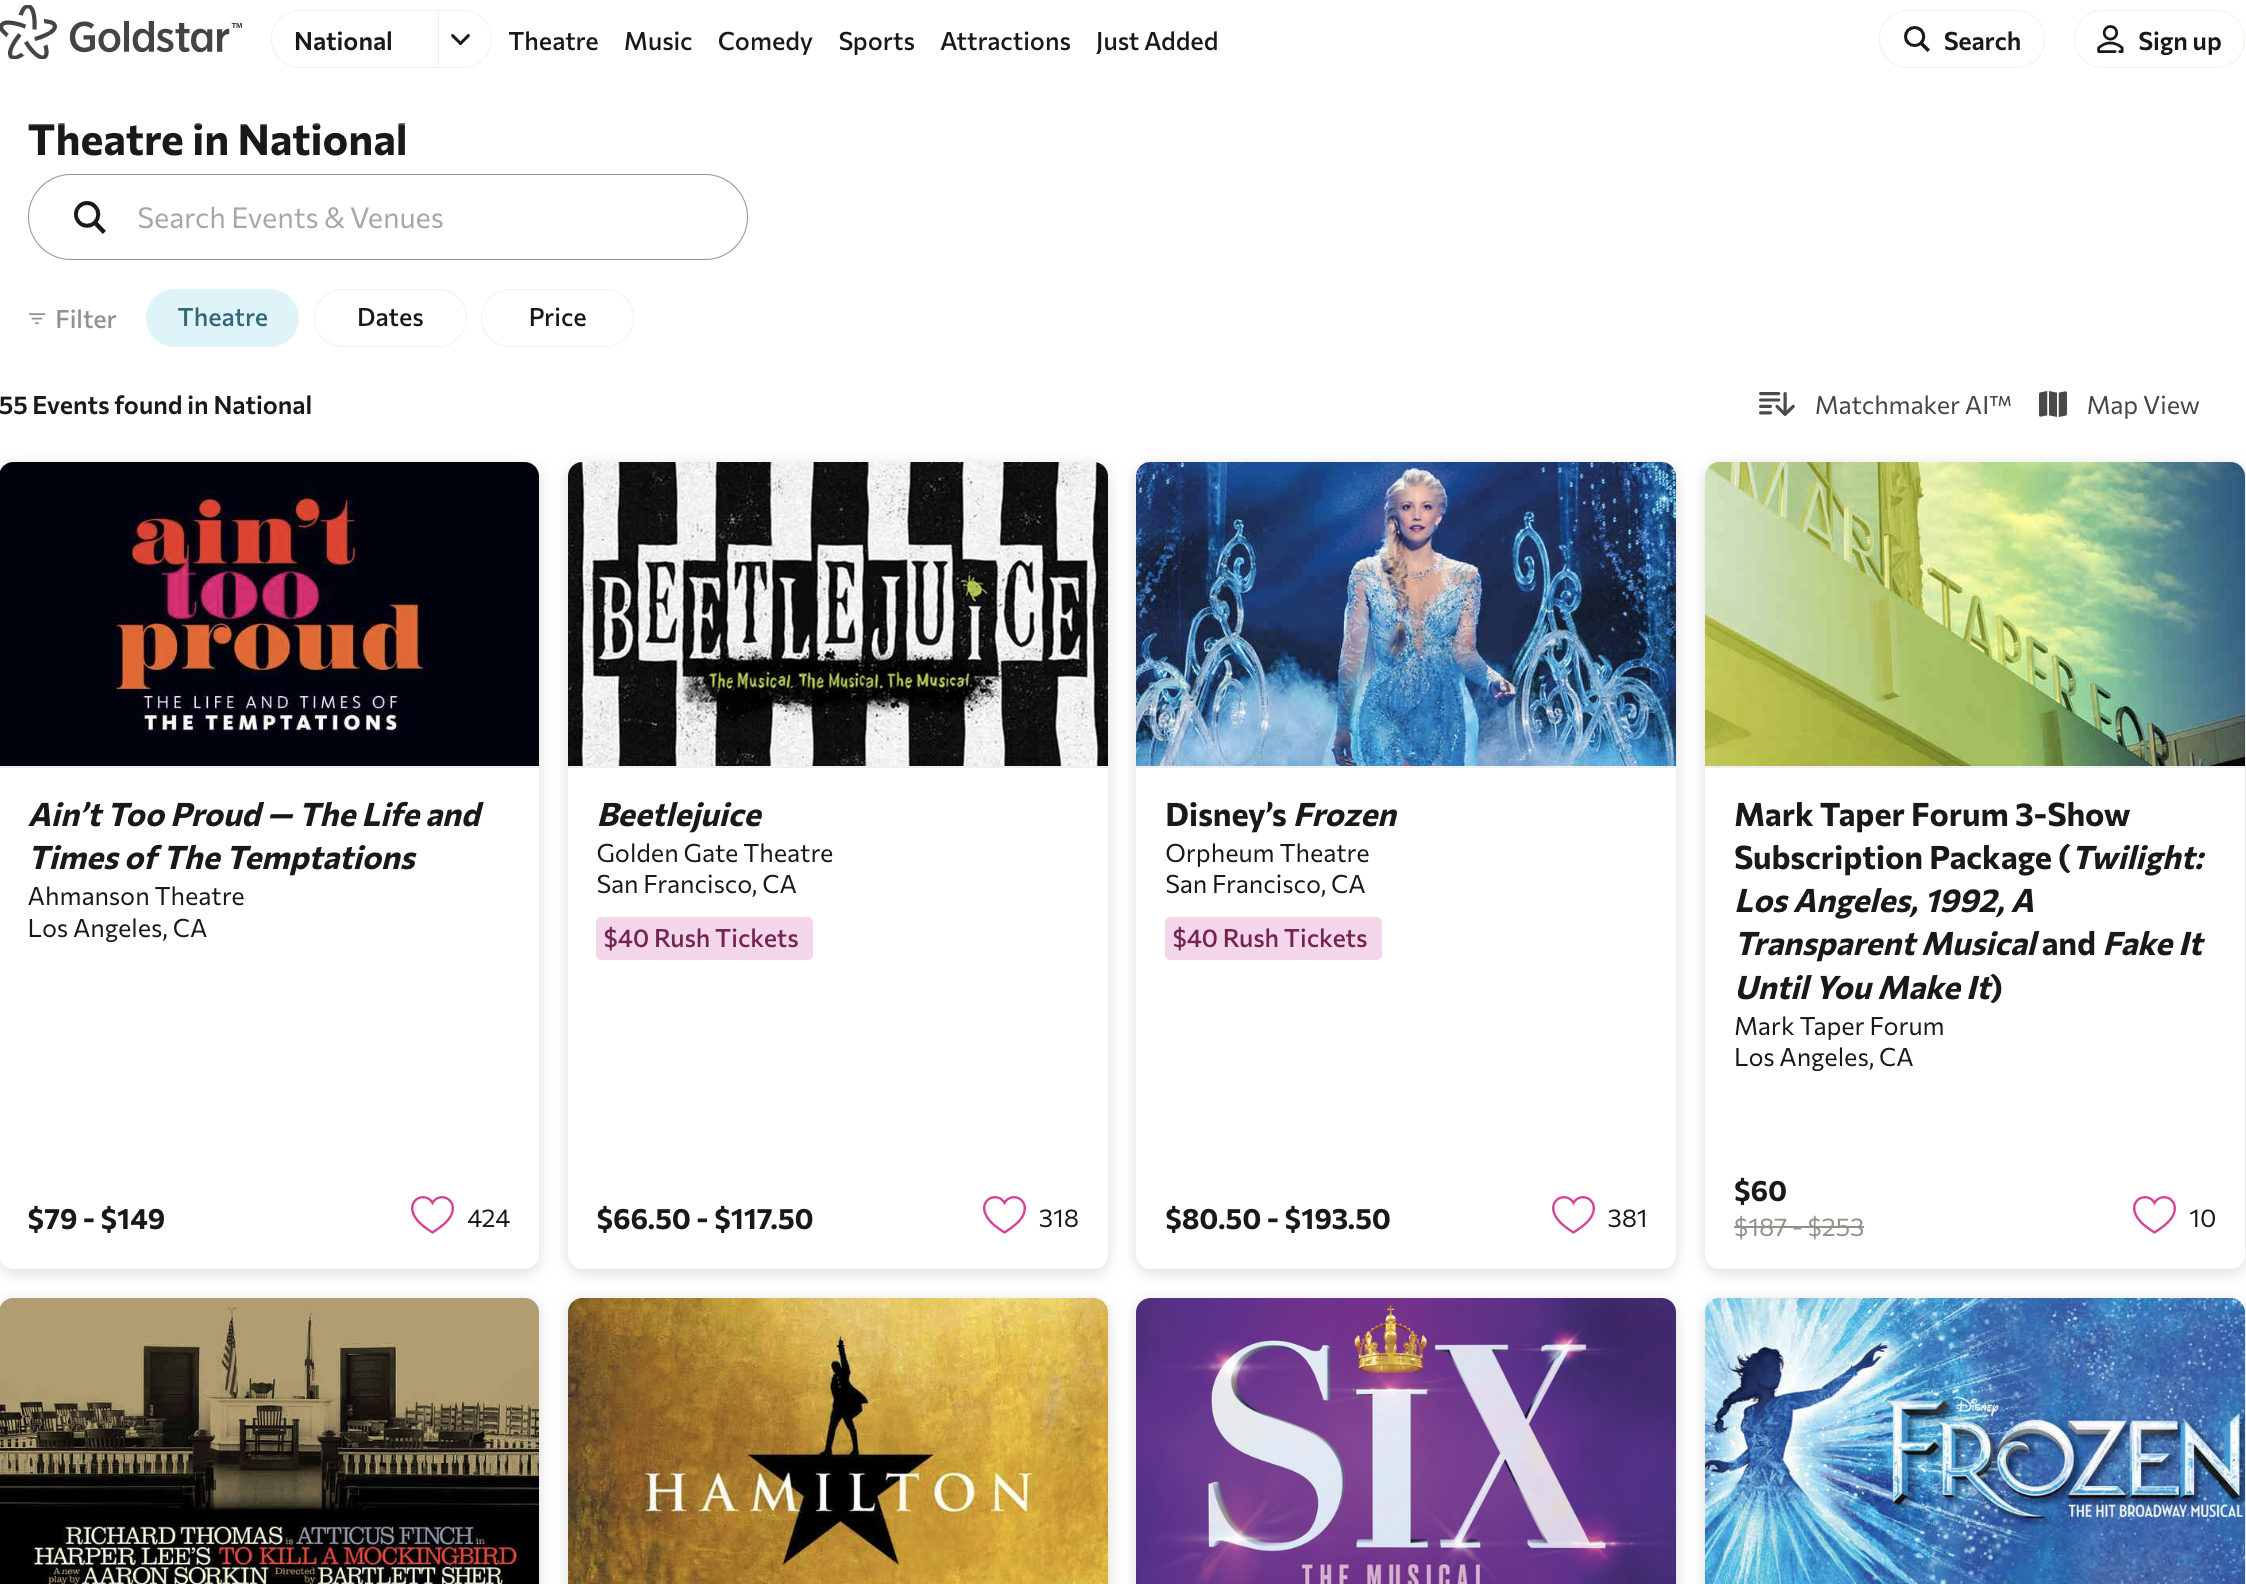Toggle the Price filter button
Screen dimensions: 2246x1584
click(x=557, y=317)
